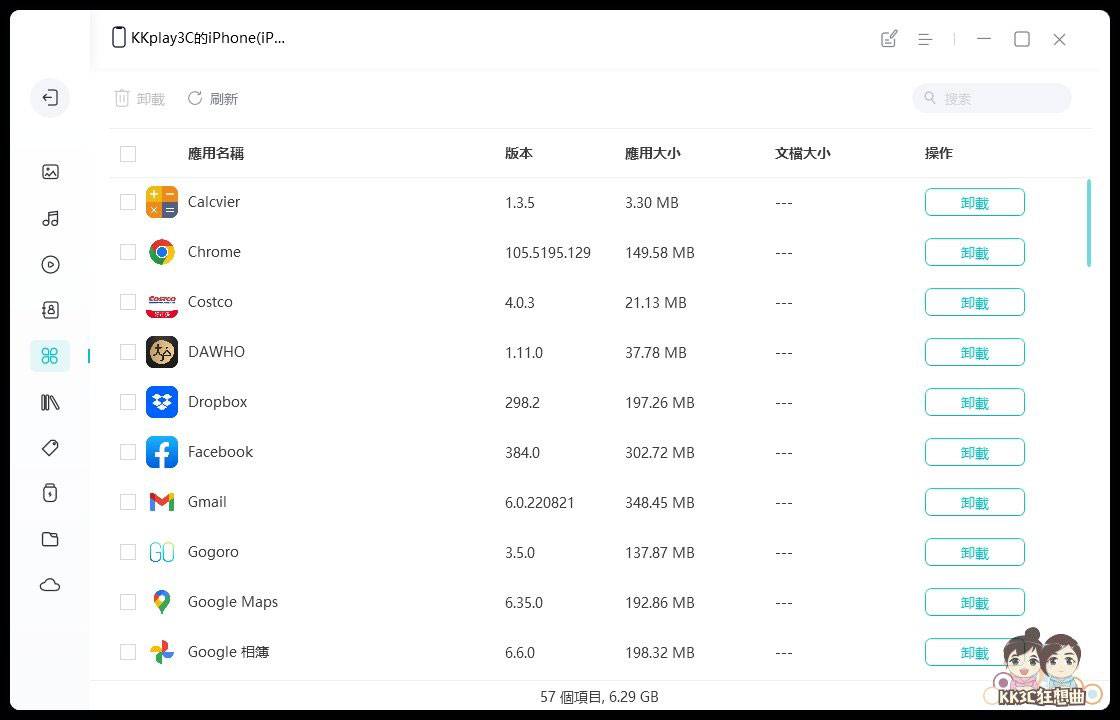Click the Gogoro app icon

click(161, 552)
